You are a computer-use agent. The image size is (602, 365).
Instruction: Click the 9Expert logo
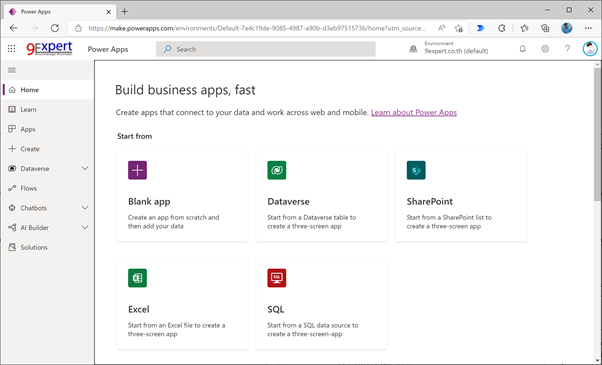click(49, 48)
